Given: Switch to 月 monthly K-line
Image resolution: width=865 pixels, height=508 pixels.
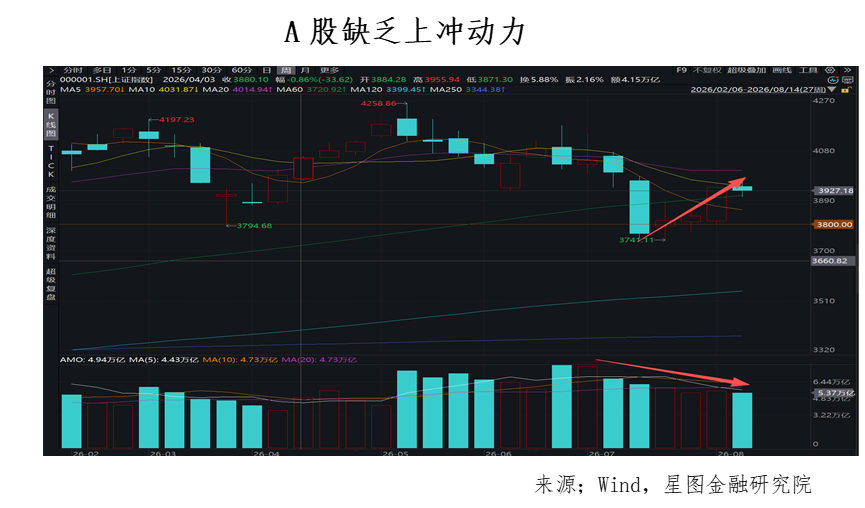Looking at the screenshot, I should pyautogui.click(x=305, y=71).
